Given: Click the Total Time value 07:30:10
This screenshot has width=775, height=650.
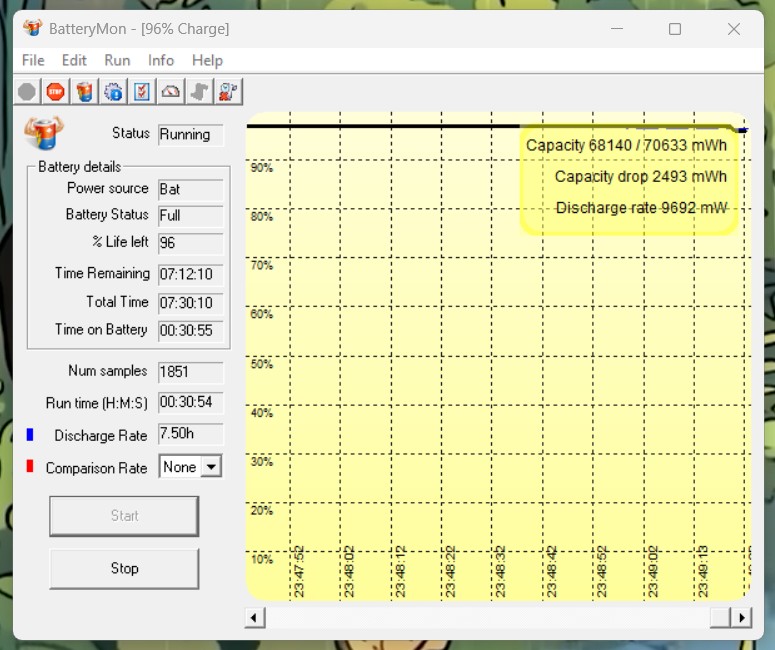Looking at the screenshot, I should tap(191, 303).
